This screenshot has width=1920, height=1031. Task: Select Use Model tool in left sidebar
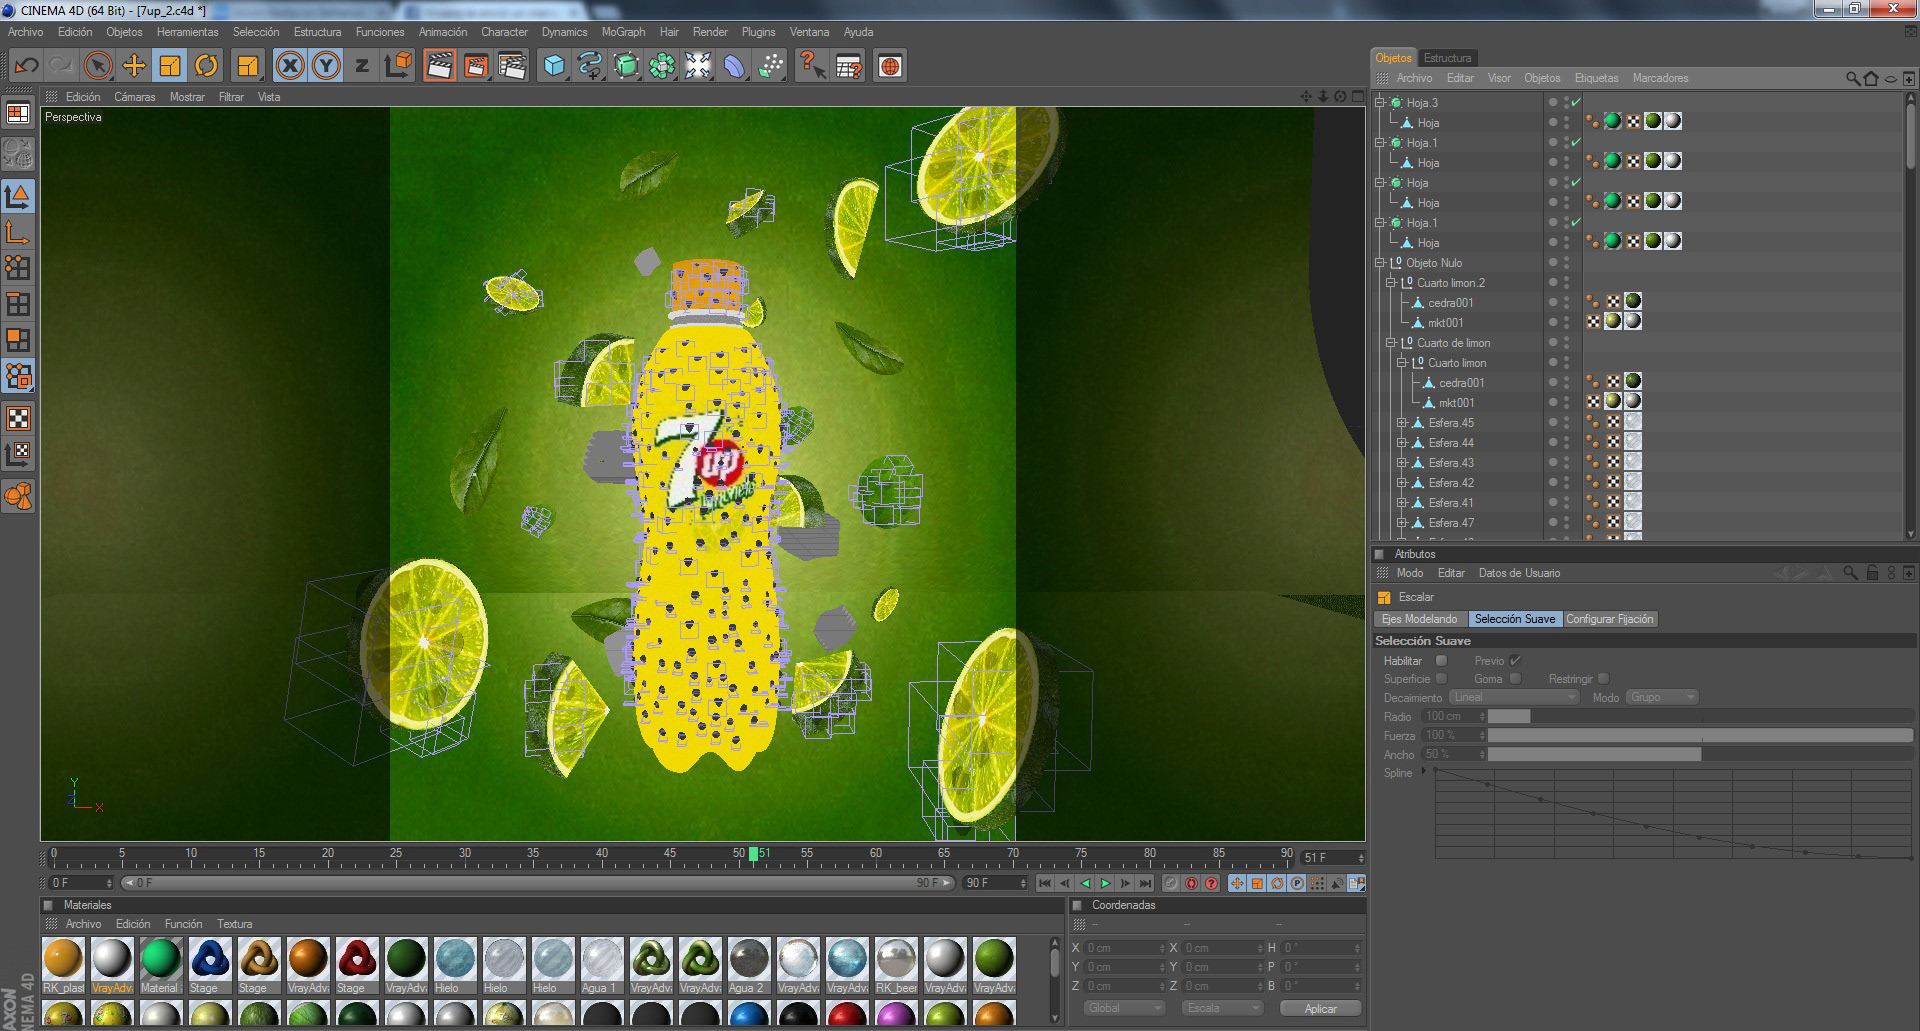pyautogui.click(x=18, y=196)
